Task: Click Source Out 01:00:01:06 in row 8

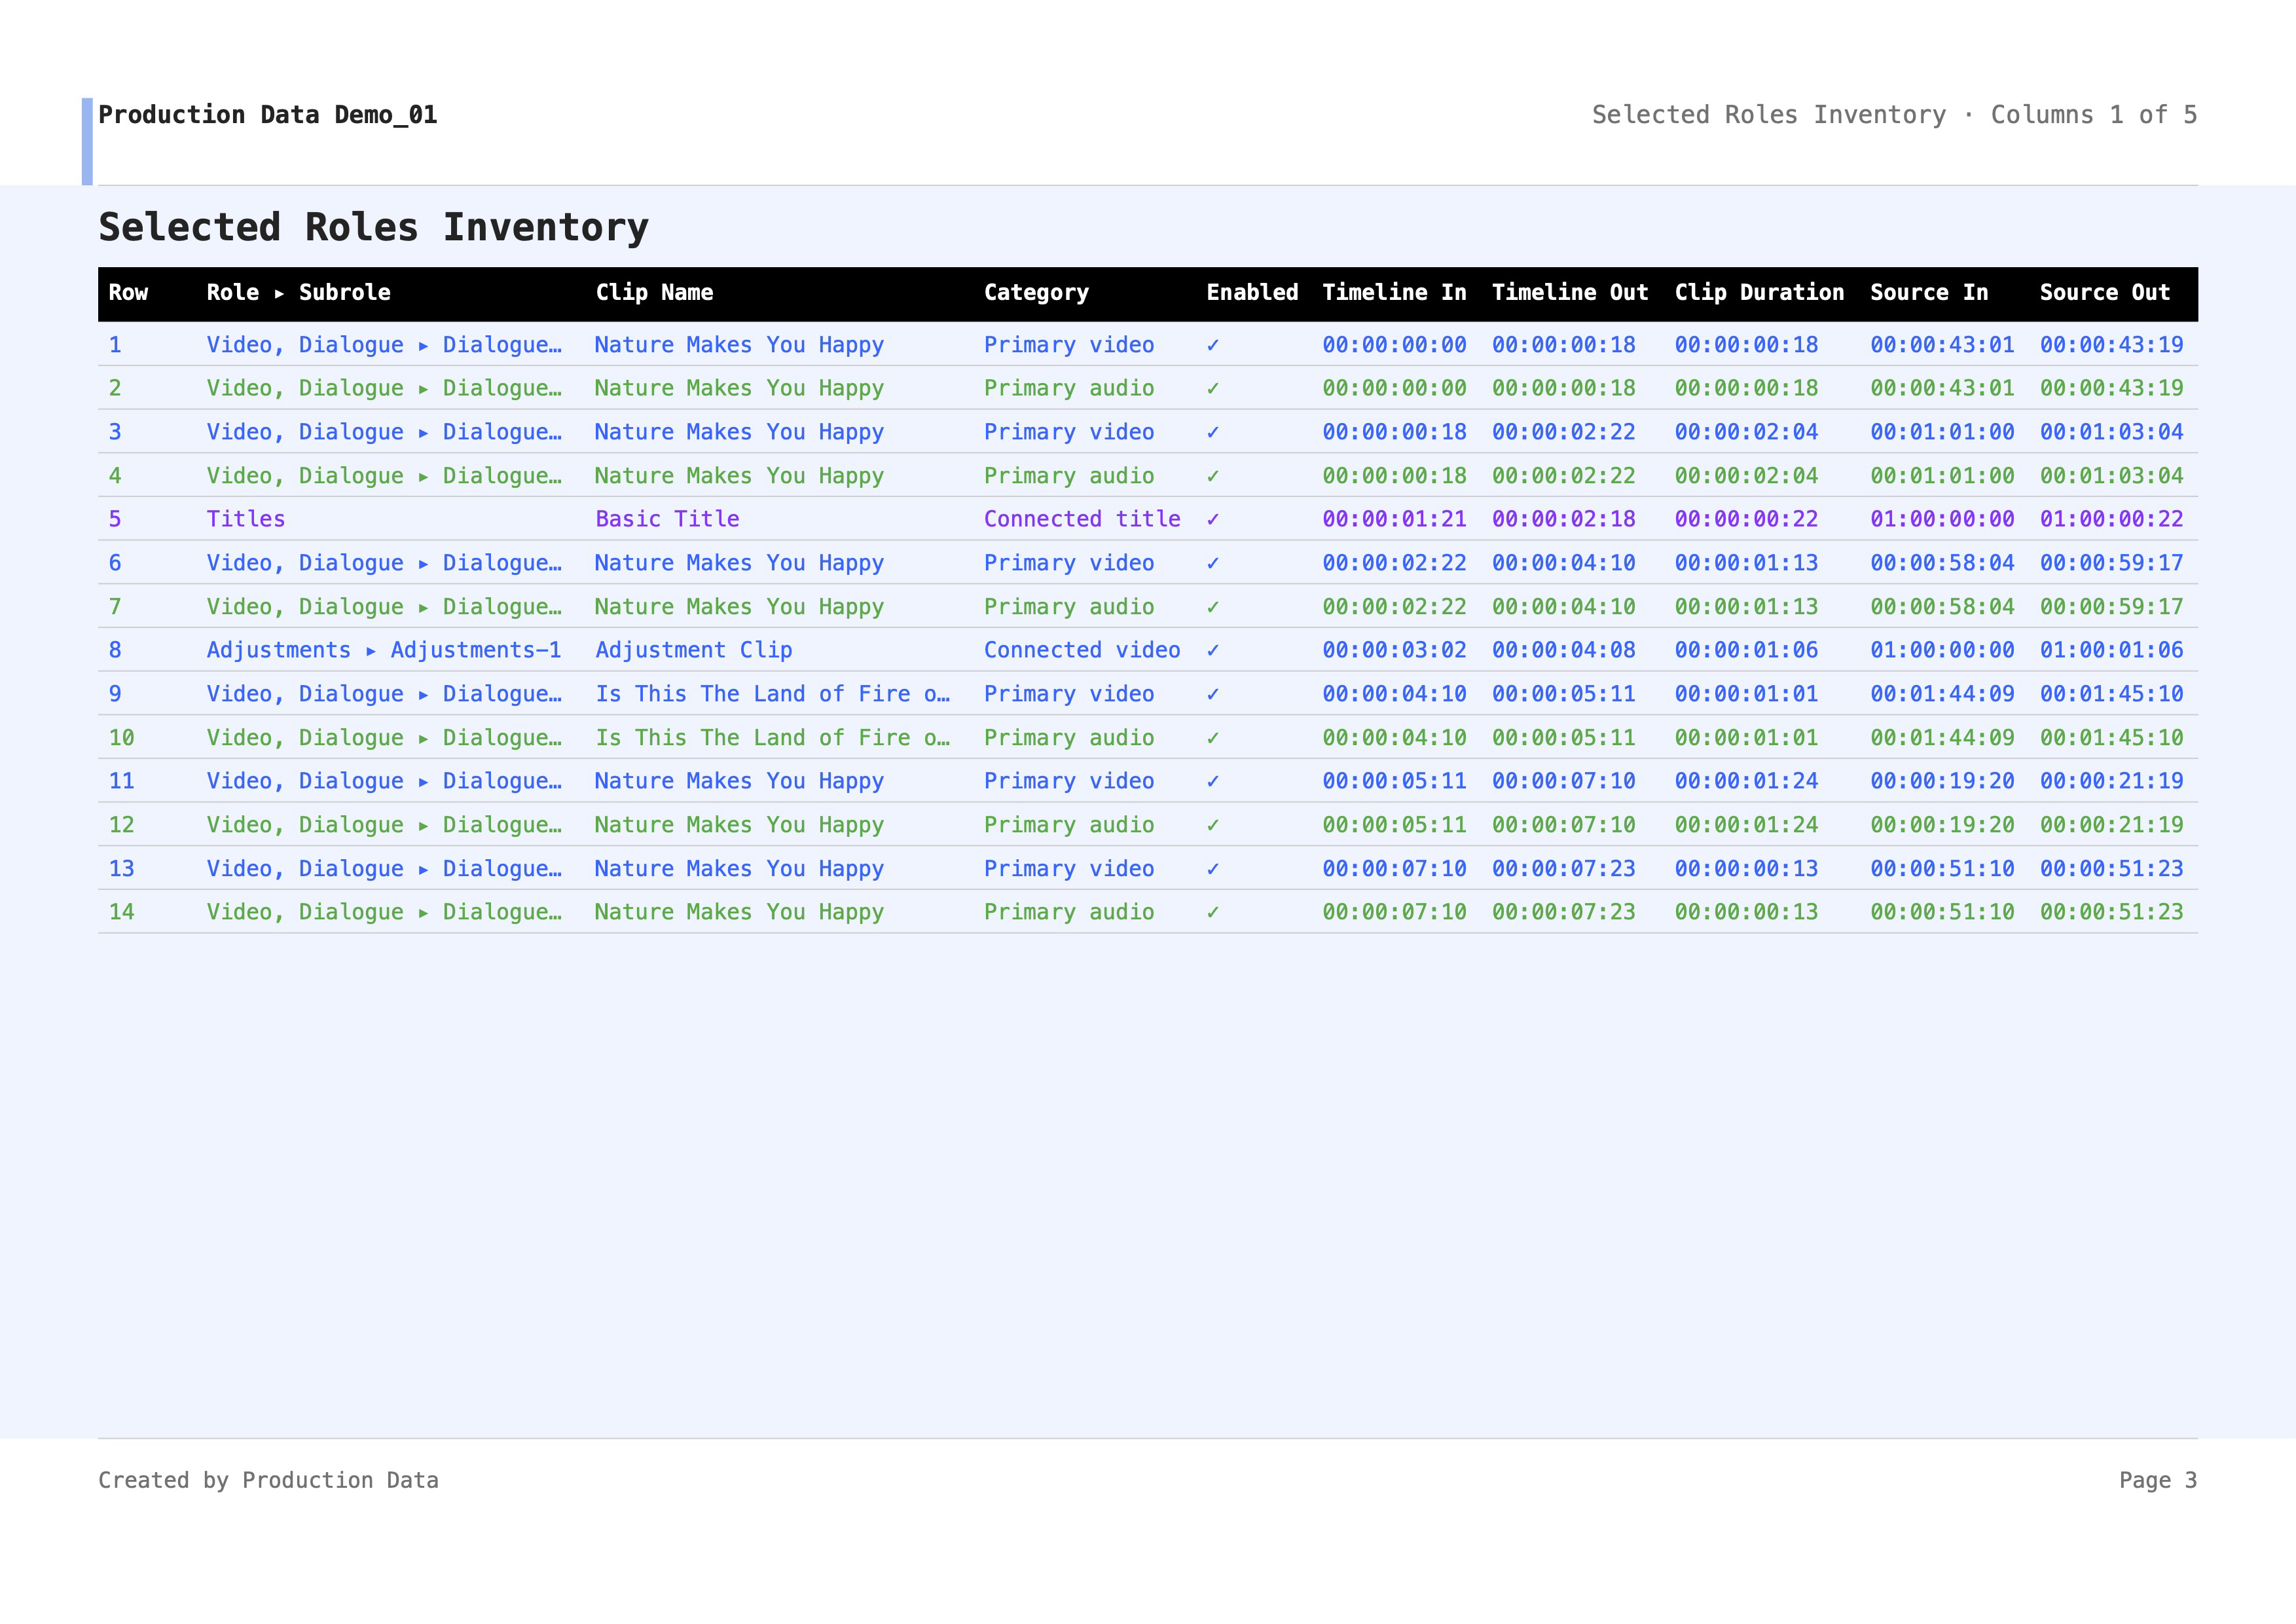Action: pyautogui.click(x=2111, y=650)
